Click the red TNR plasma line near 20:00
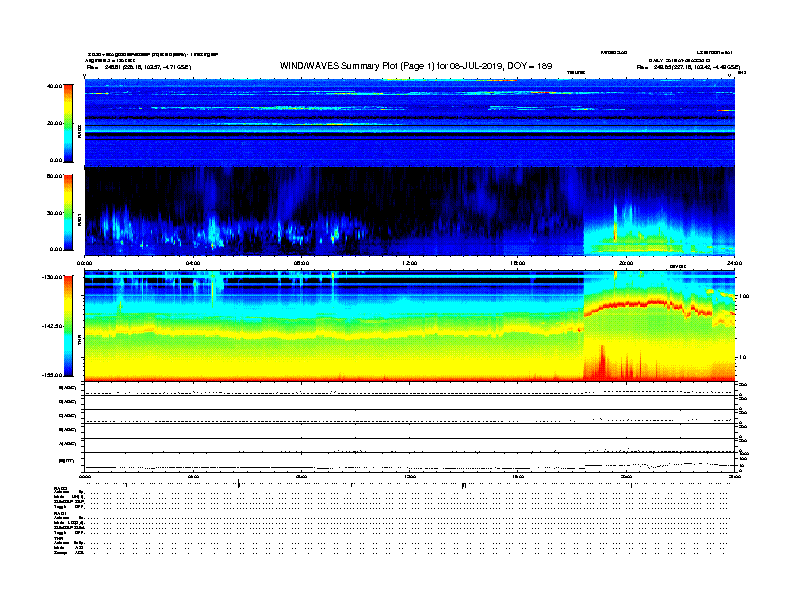 point(626,304)
